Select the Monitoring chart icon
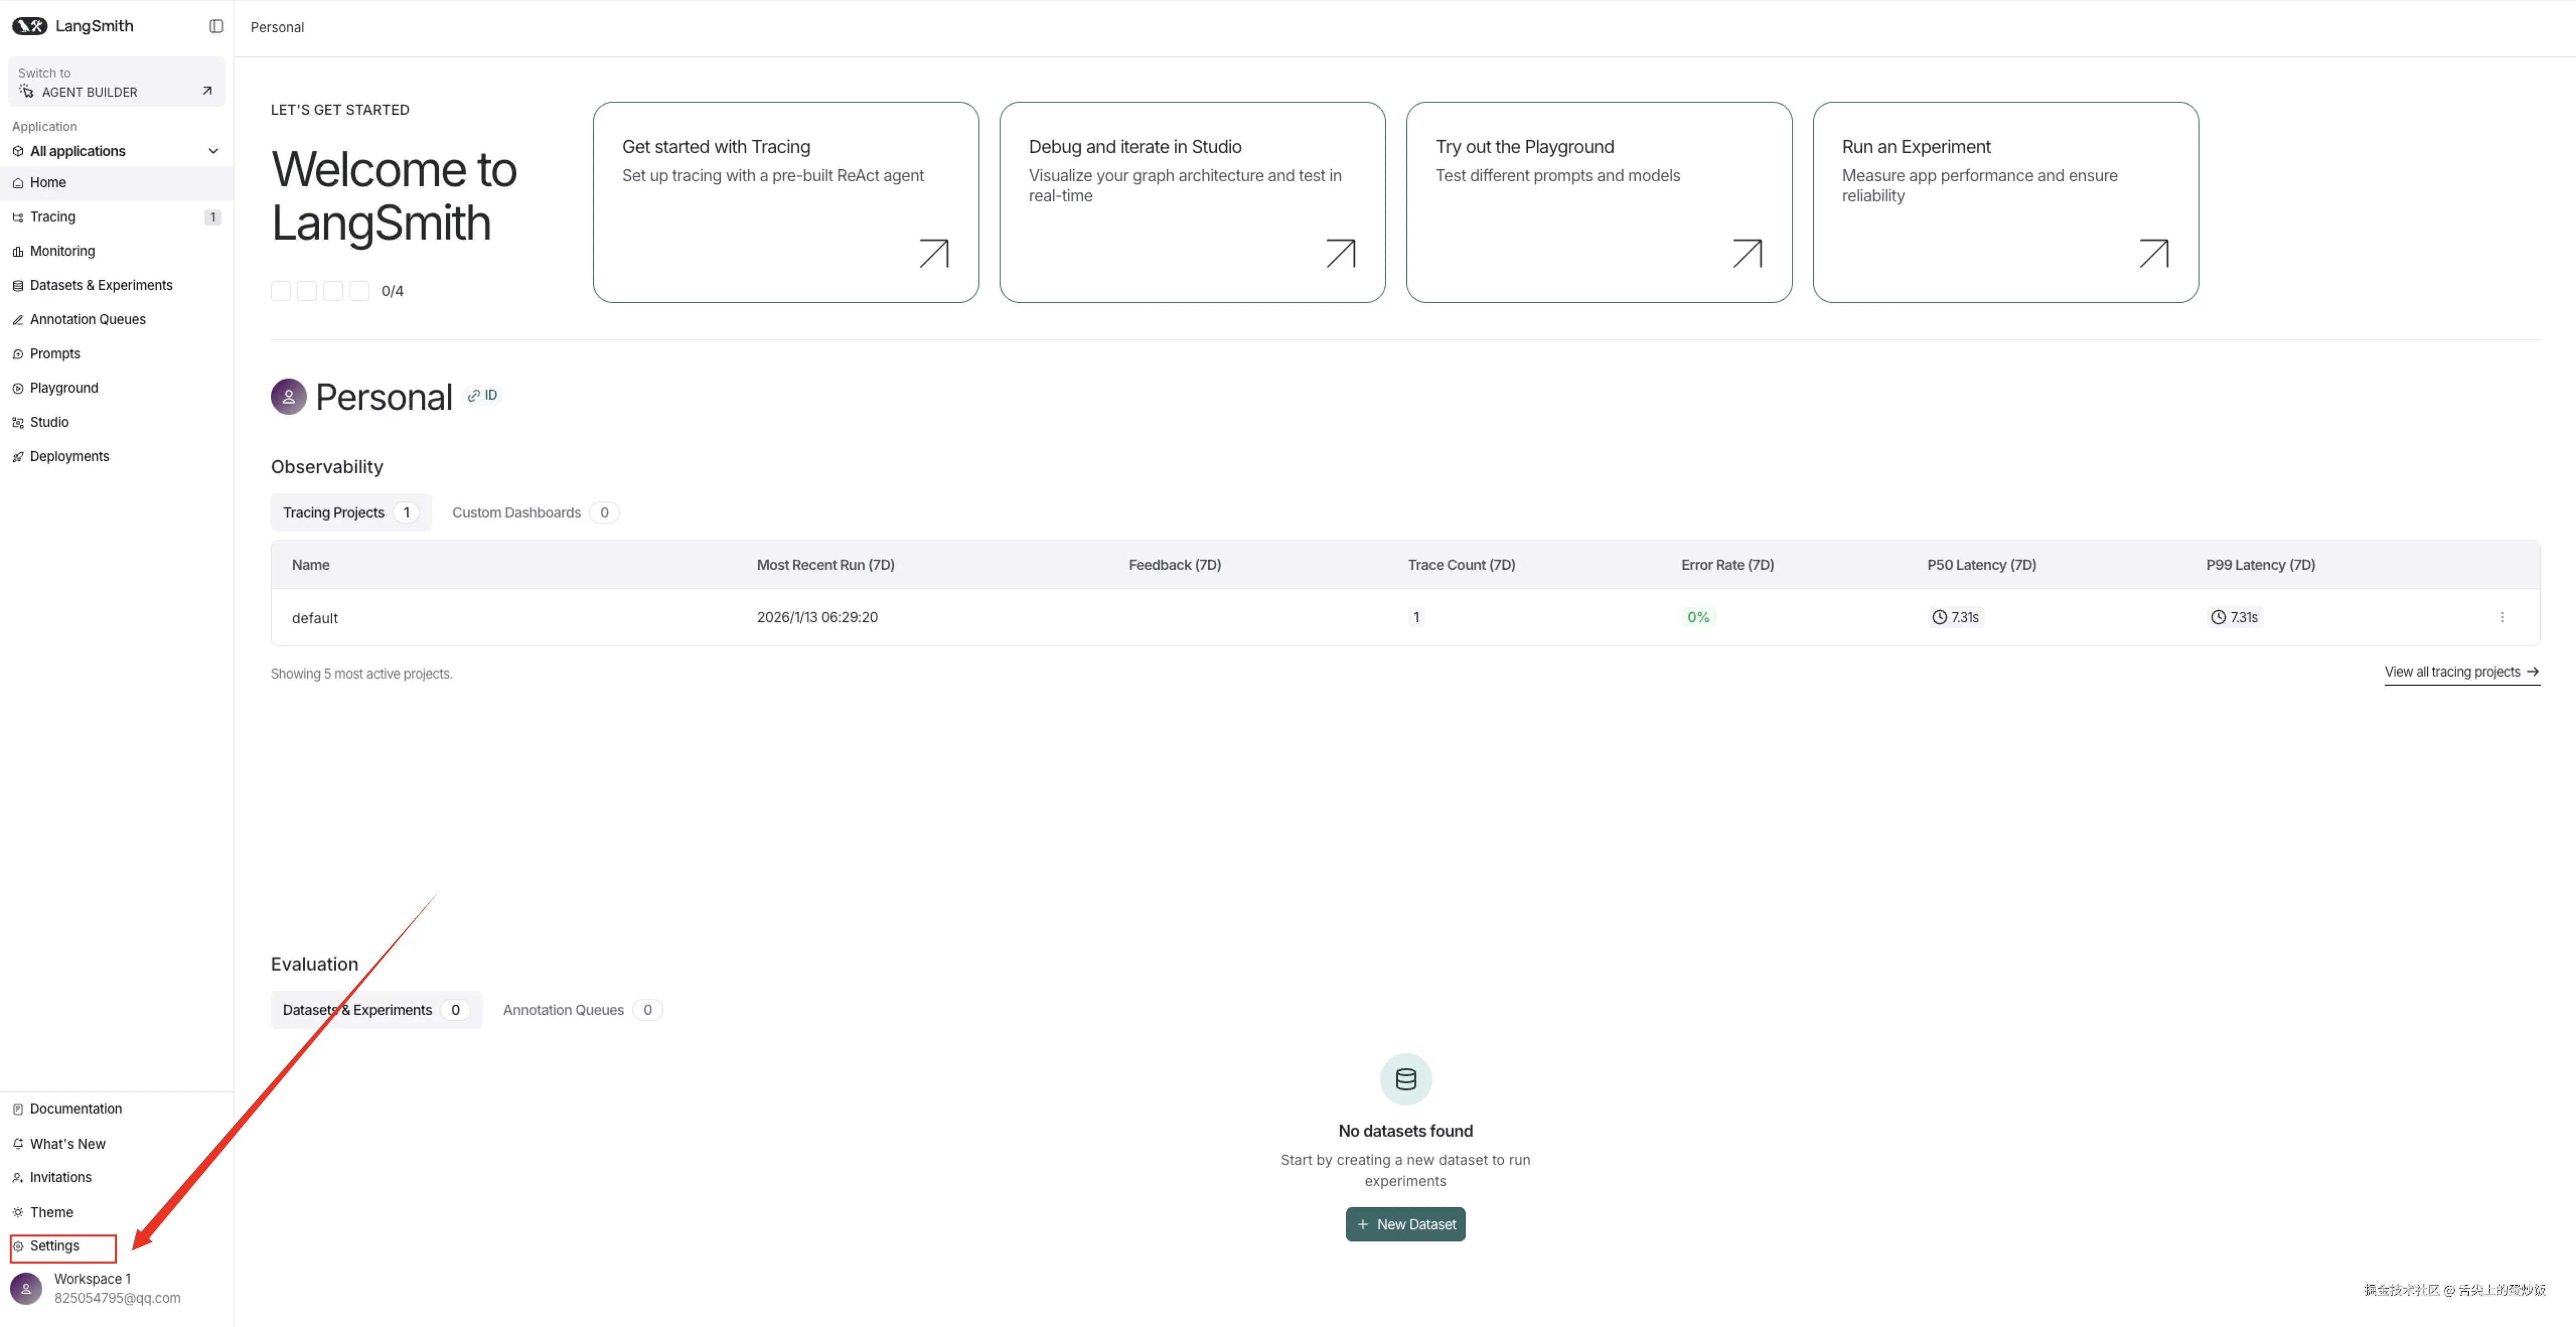This screenshot has height=1327, width=2576. point(18,251)
